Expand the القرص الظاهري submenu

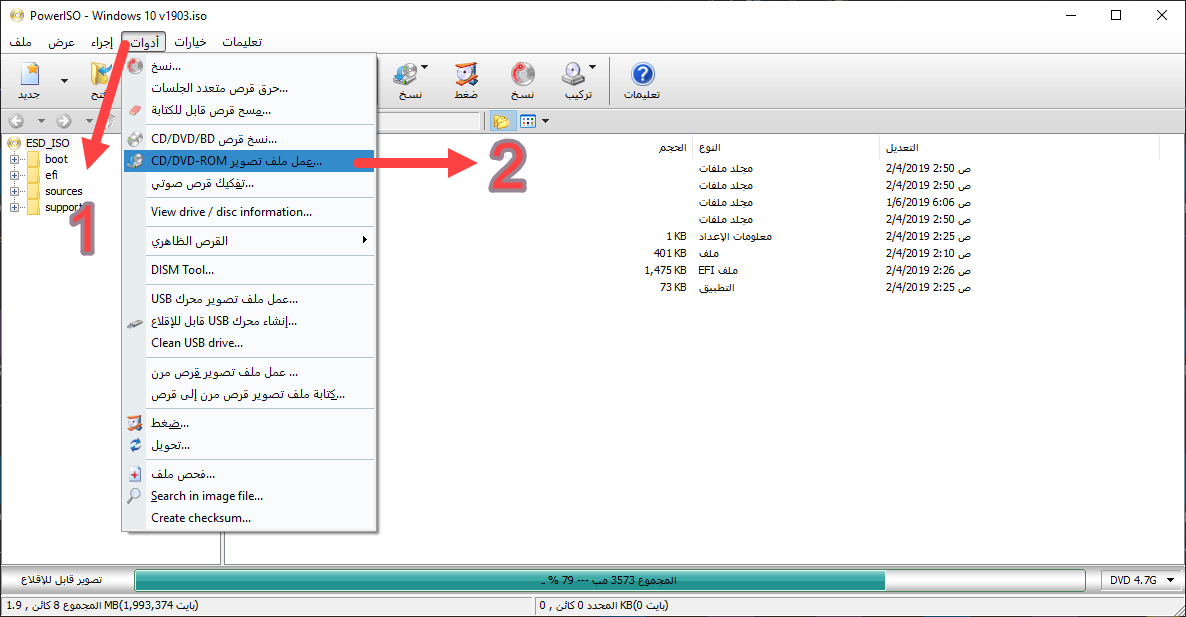[250, 240]
